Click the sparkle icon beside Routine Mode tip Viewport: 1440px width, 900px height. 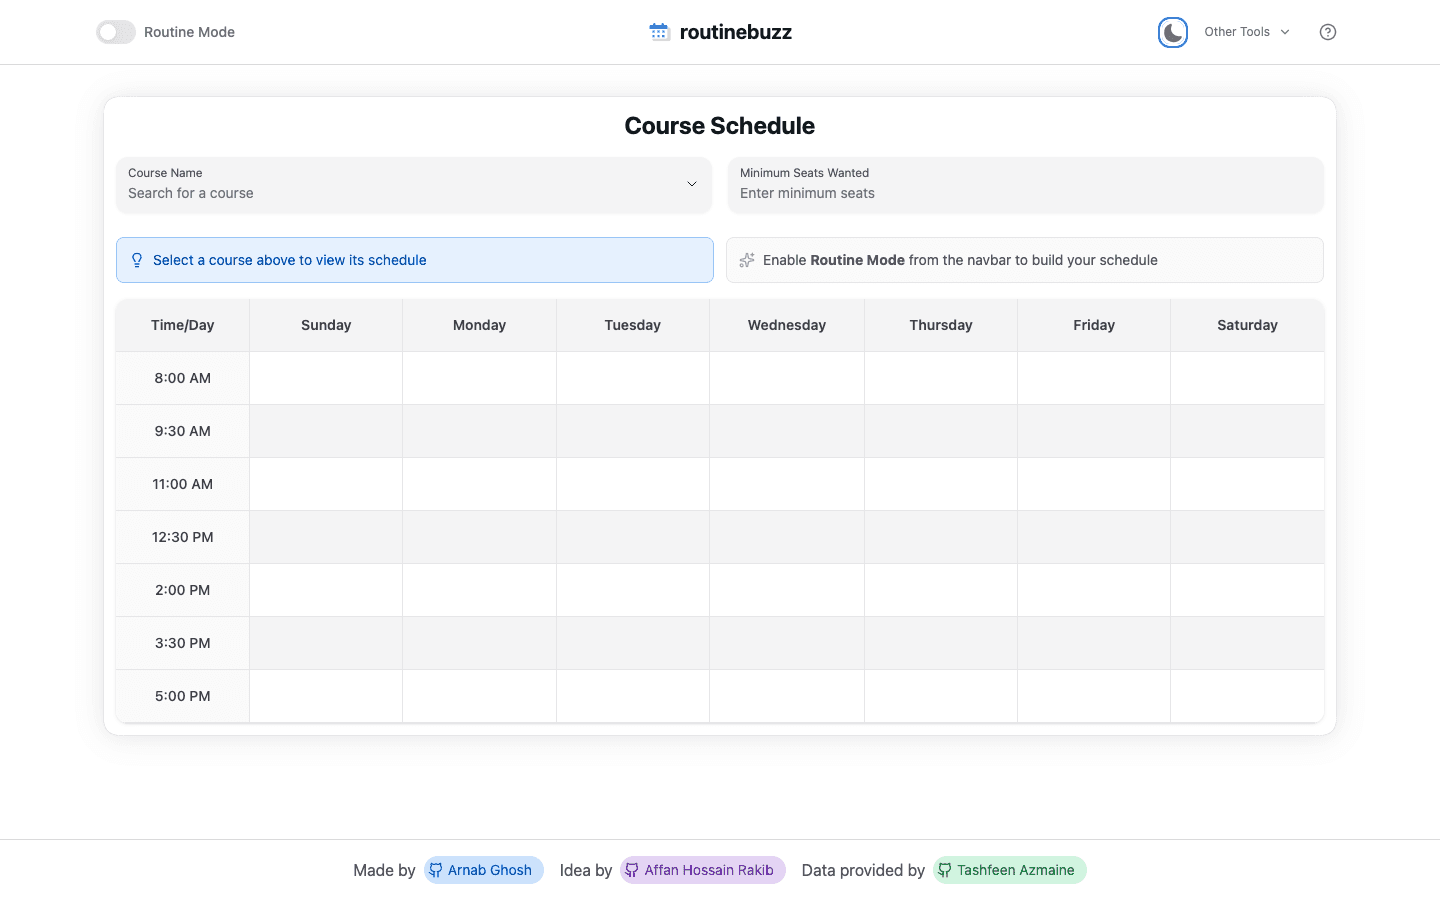click(747, 260)
